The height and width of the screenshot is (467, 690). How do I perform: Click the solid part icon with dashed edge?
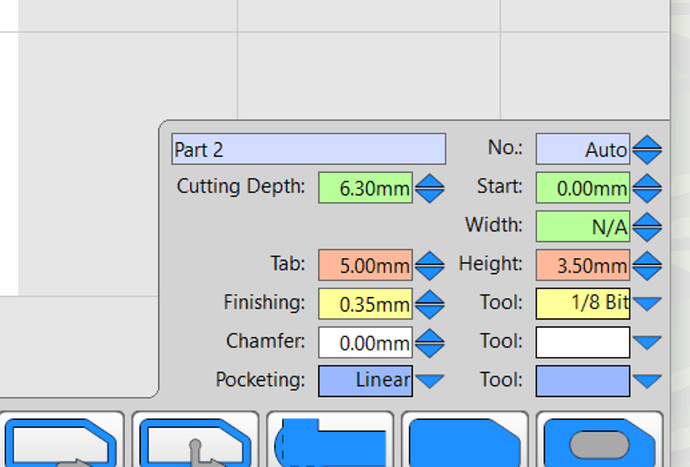click(x=331, y=440)
